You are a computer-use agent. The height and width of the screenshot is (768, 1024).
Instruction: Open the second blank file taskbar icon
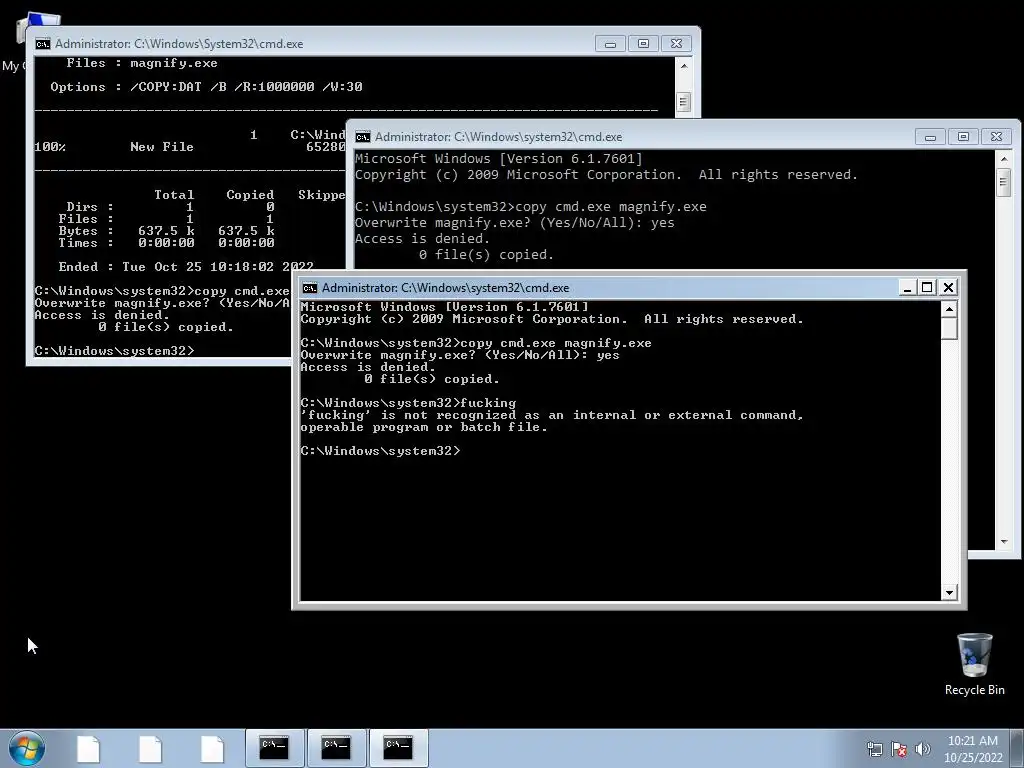[x=150, y=749]
